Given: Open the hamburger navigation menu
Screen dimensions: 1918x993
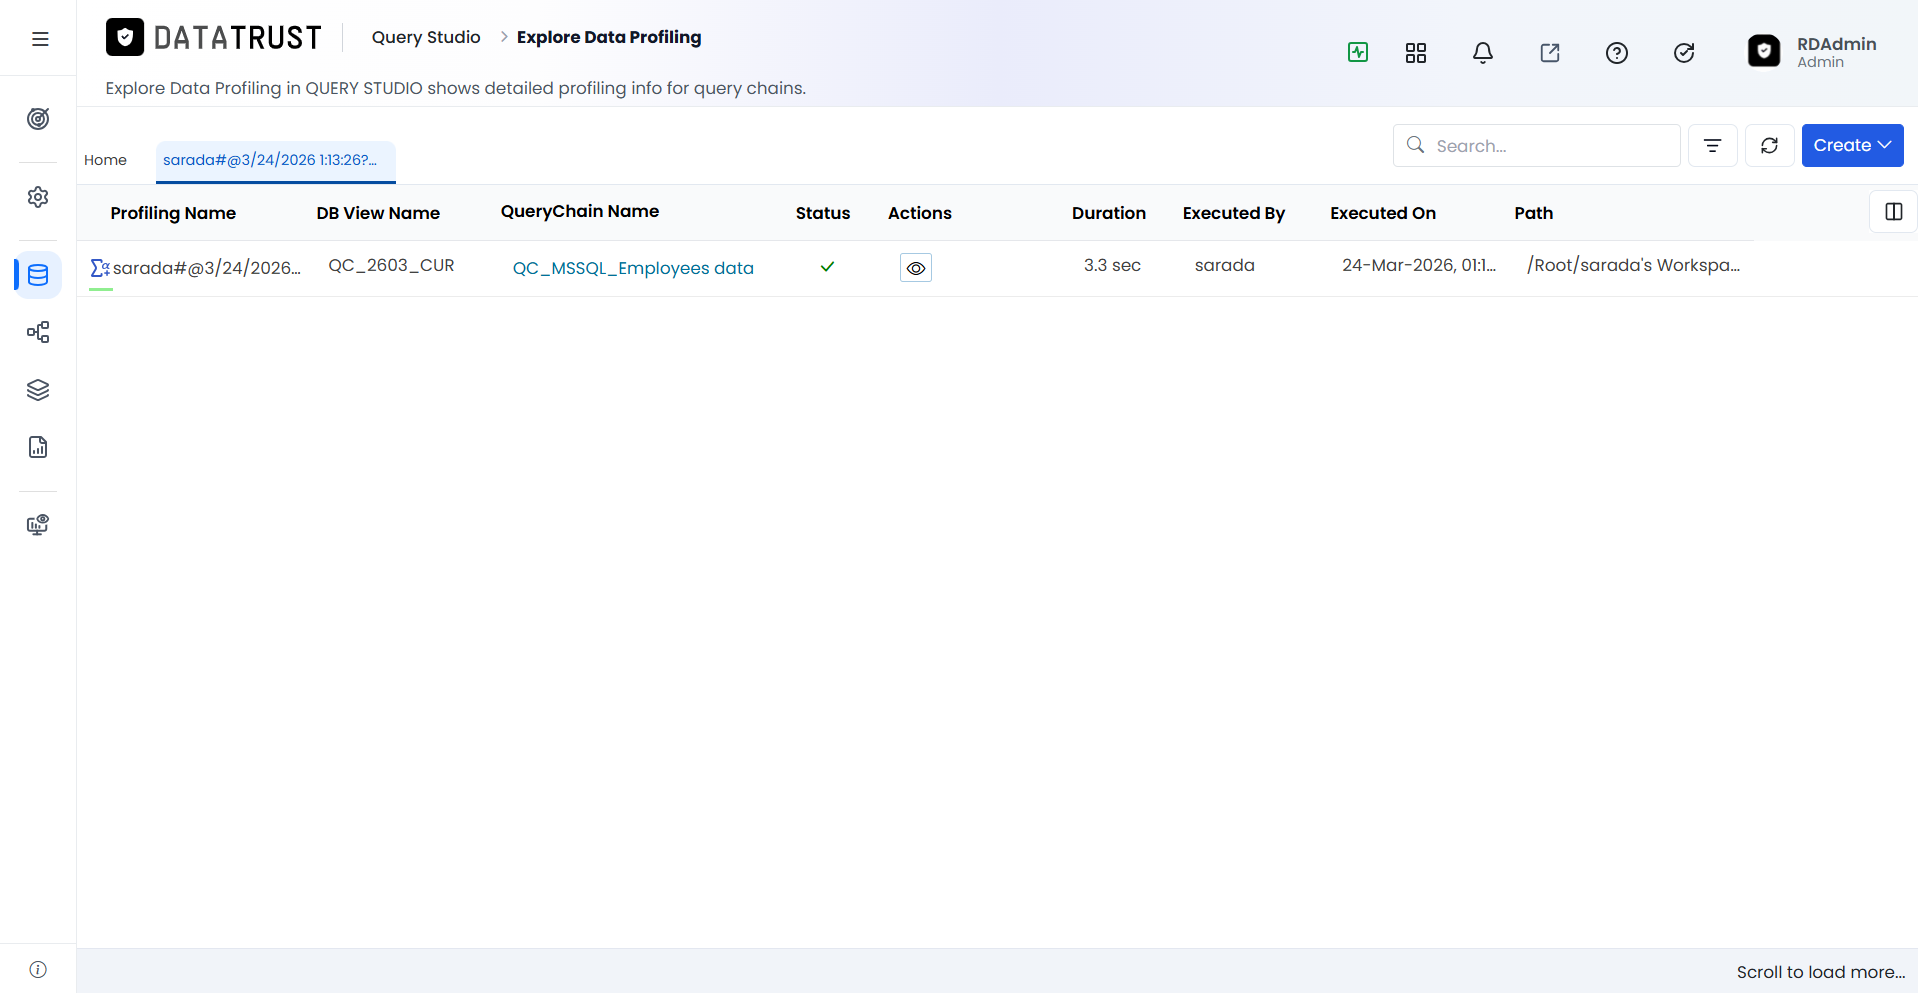Looking at the screenshot, I should (x=40, y=39).
